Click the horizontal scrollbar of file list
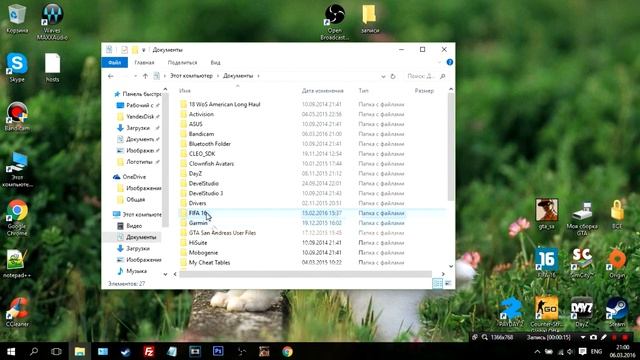Screen dimensions: 640x360 coord(305,274)
